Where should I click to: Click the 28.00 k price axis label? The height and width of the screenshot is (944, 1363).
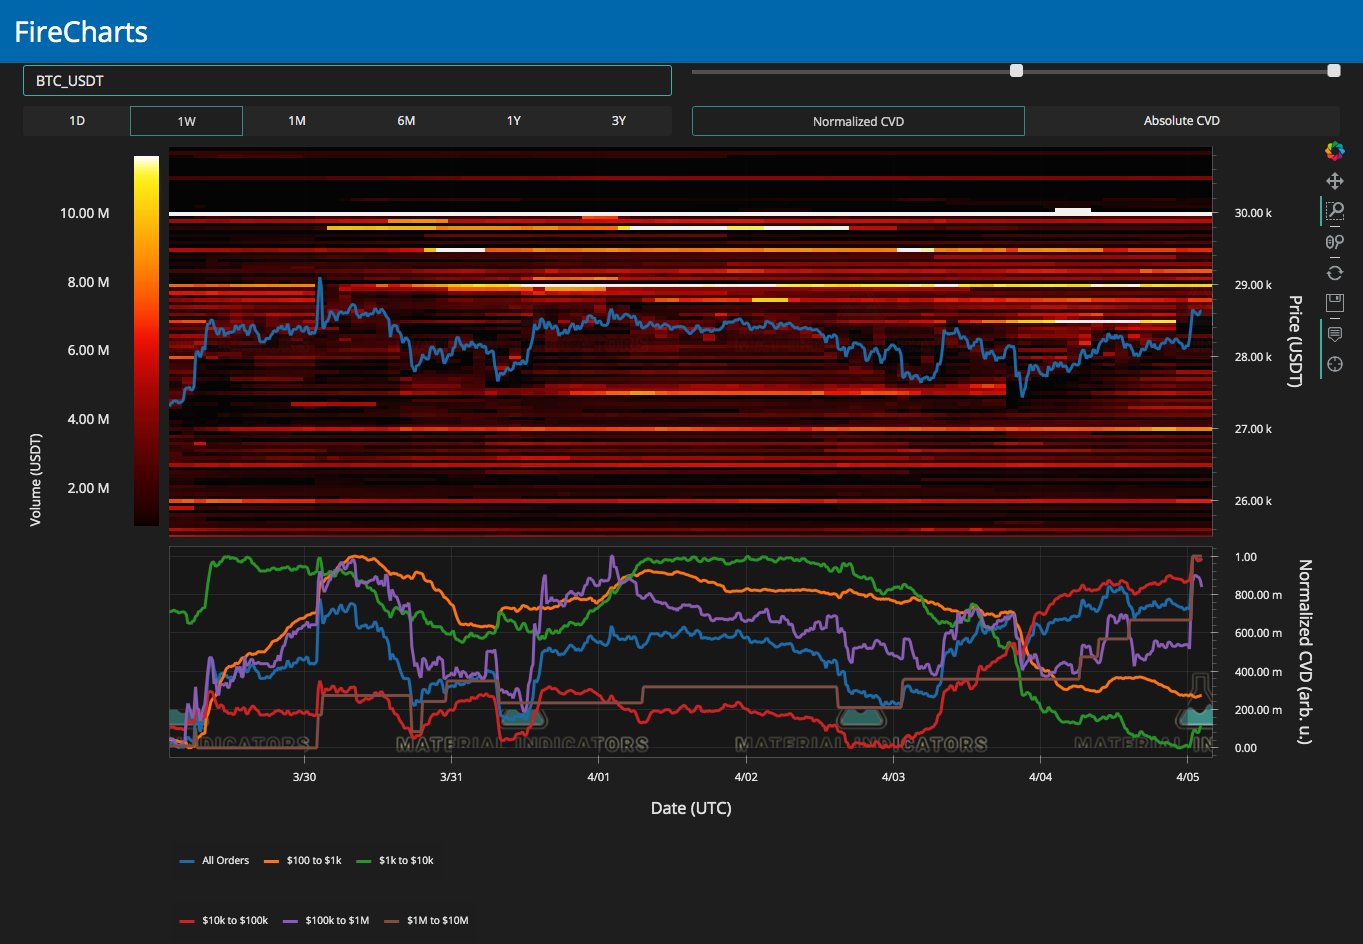[x=1253, y=357]
